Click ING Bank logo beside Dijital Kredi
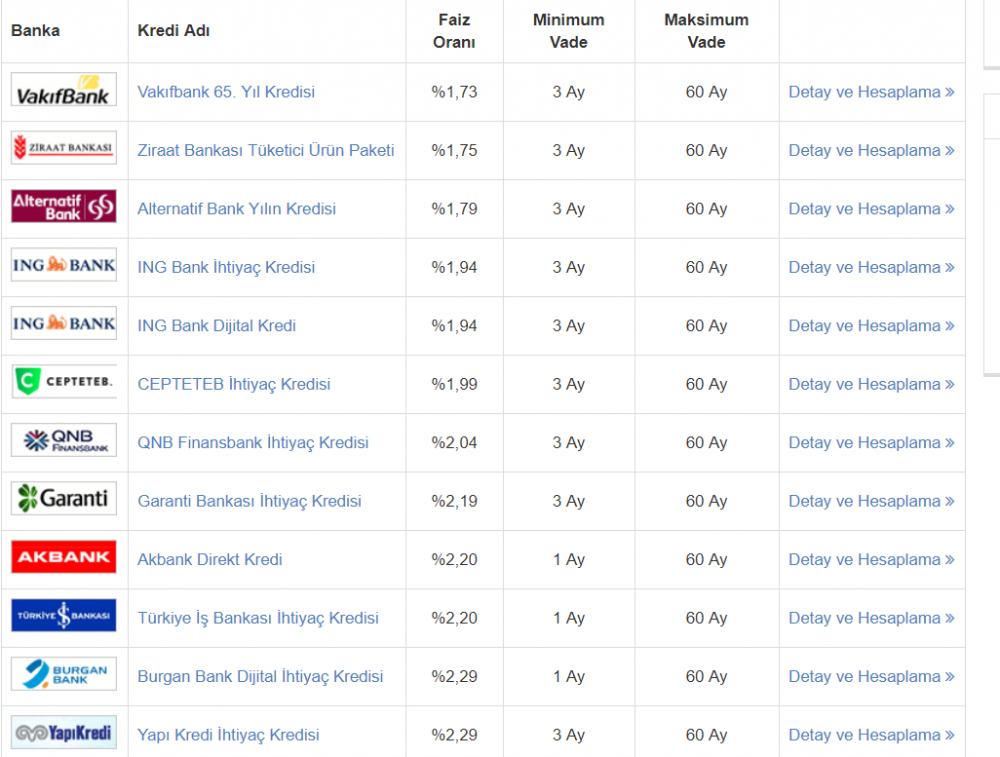The height and width of the screenshot is (757, 1000). pos(64,323)
